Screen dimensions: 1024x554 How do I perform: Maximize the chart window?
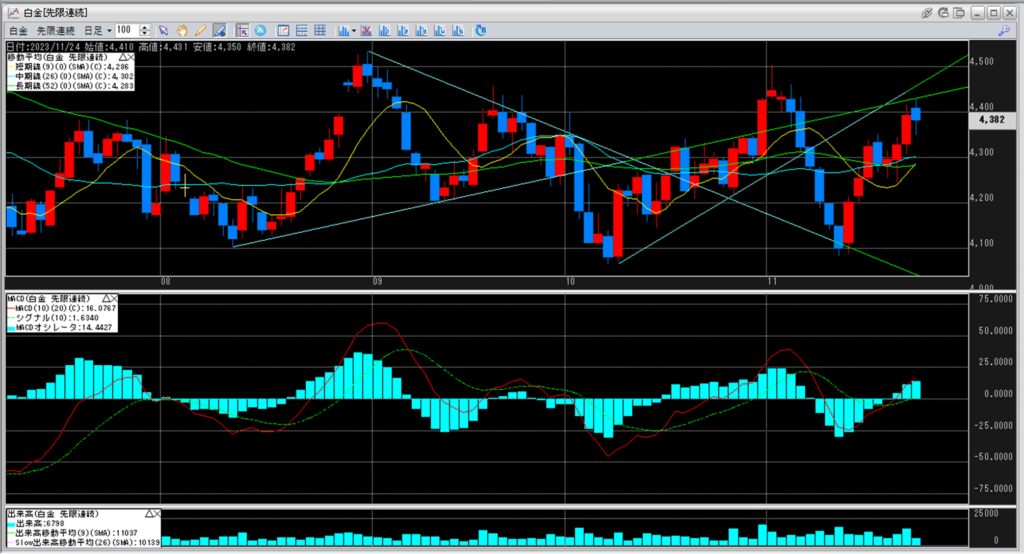993,12
